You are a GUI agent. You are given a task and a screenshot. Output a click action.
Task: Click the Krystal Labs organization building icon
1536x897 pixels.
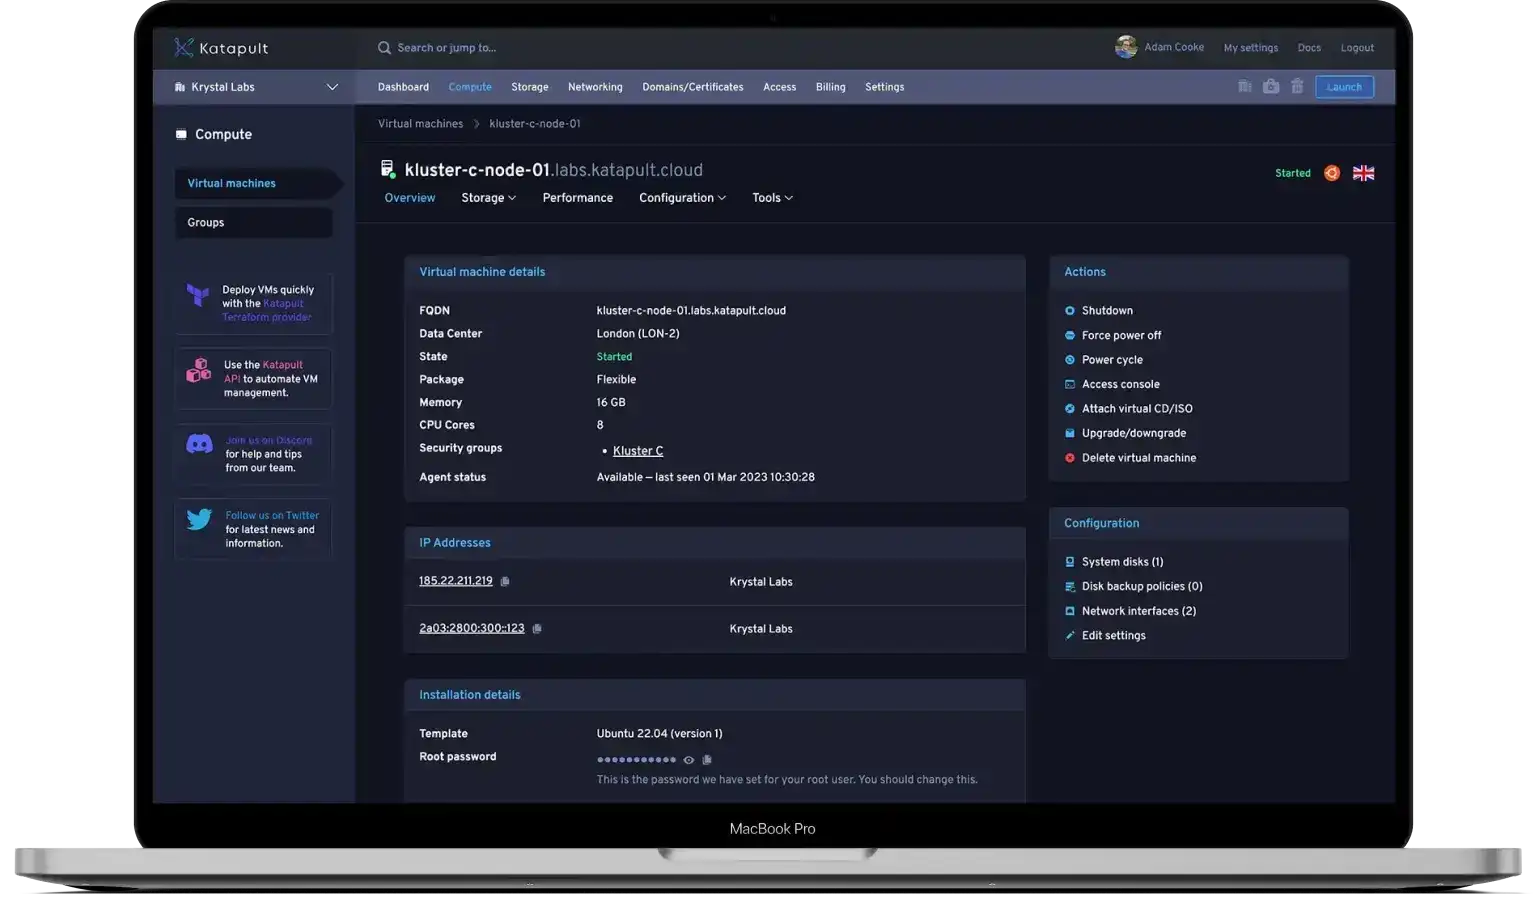pos(180,87)
